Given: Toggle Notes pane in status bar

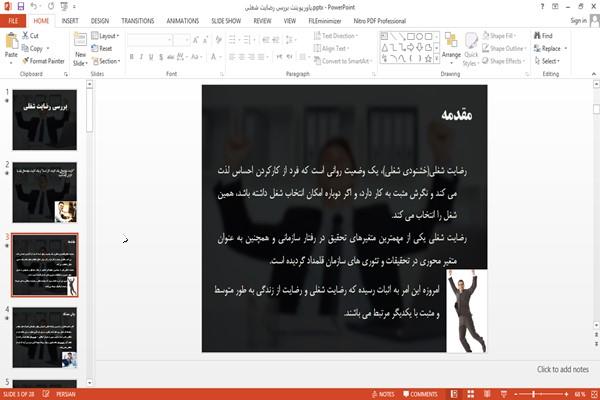Looking at the screenshot, I should pyautogui.click(x=383, y=394).
